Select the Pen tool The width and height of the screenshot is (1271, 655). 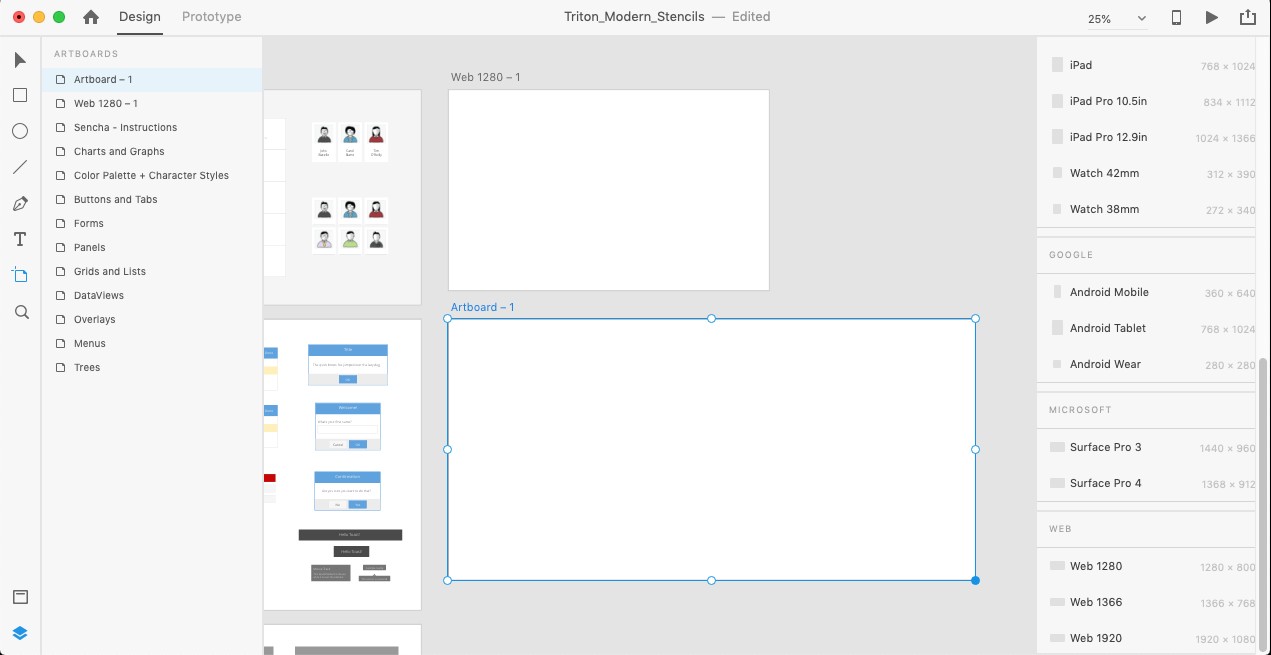coord(20,204)
